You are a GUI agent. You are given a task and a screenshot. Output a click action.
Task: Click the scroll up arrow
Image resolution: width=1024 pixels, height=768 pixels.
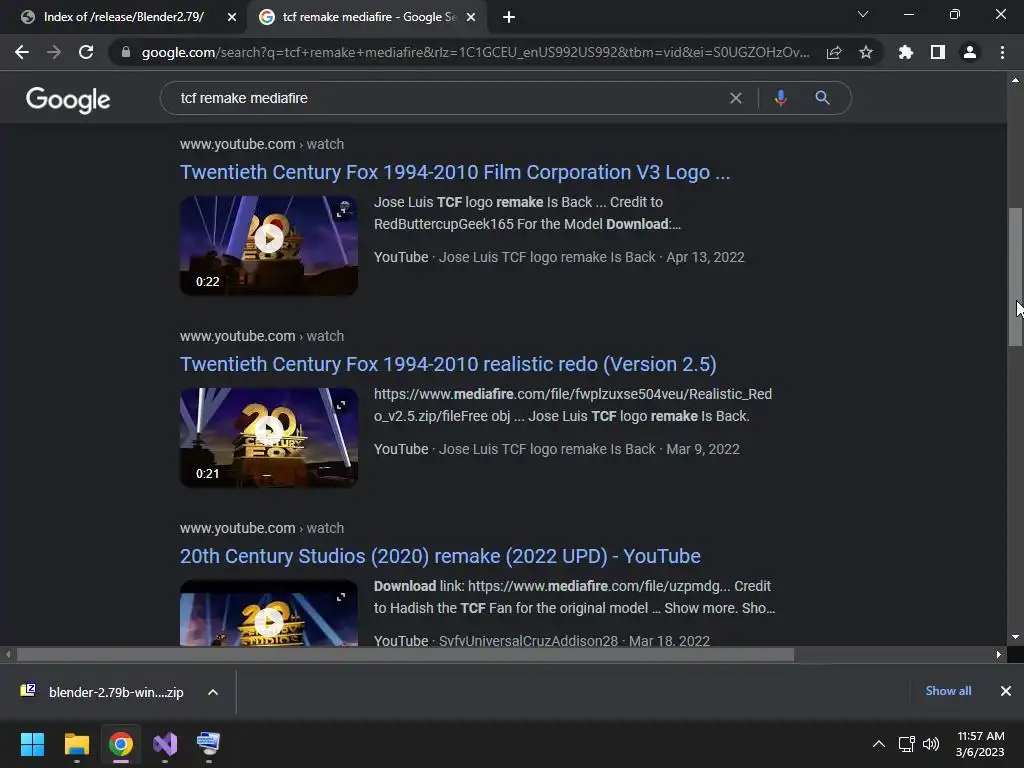[x=1015, y=80]
